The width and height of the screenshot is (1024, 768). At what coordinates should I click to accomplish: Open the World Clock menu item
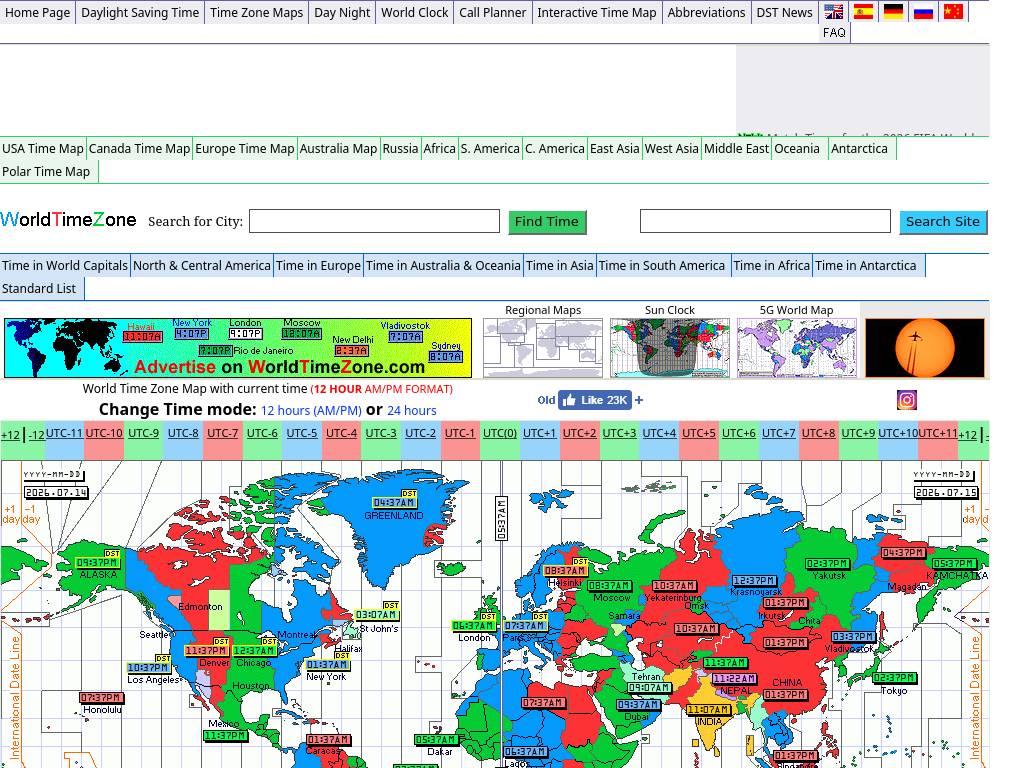[415, 12]
